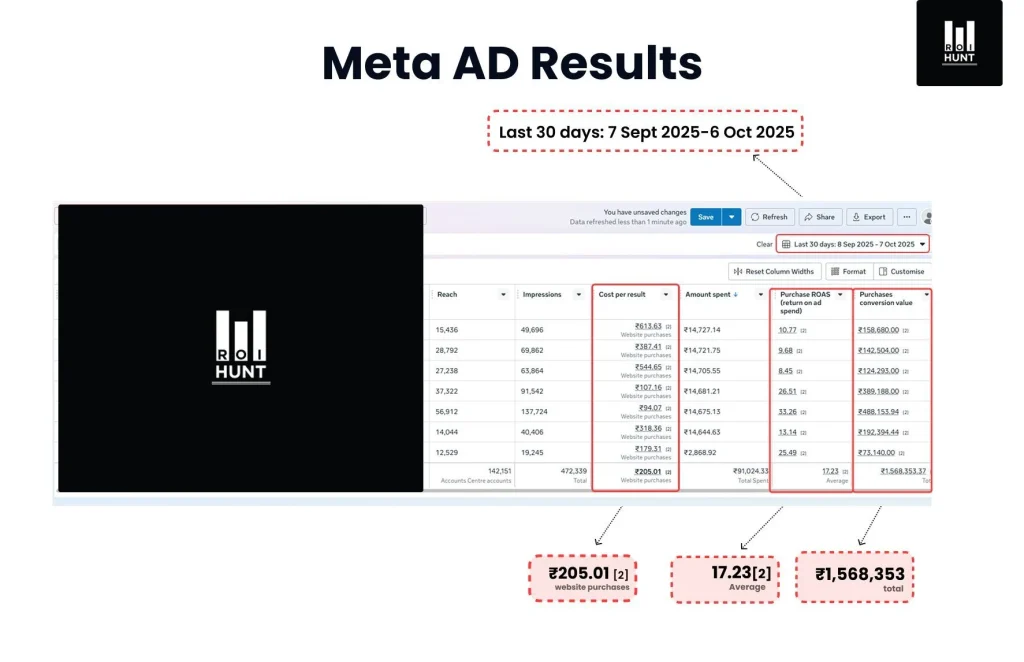
Task: Open the Cost per result column dropdown
Action: pos(666,295)
